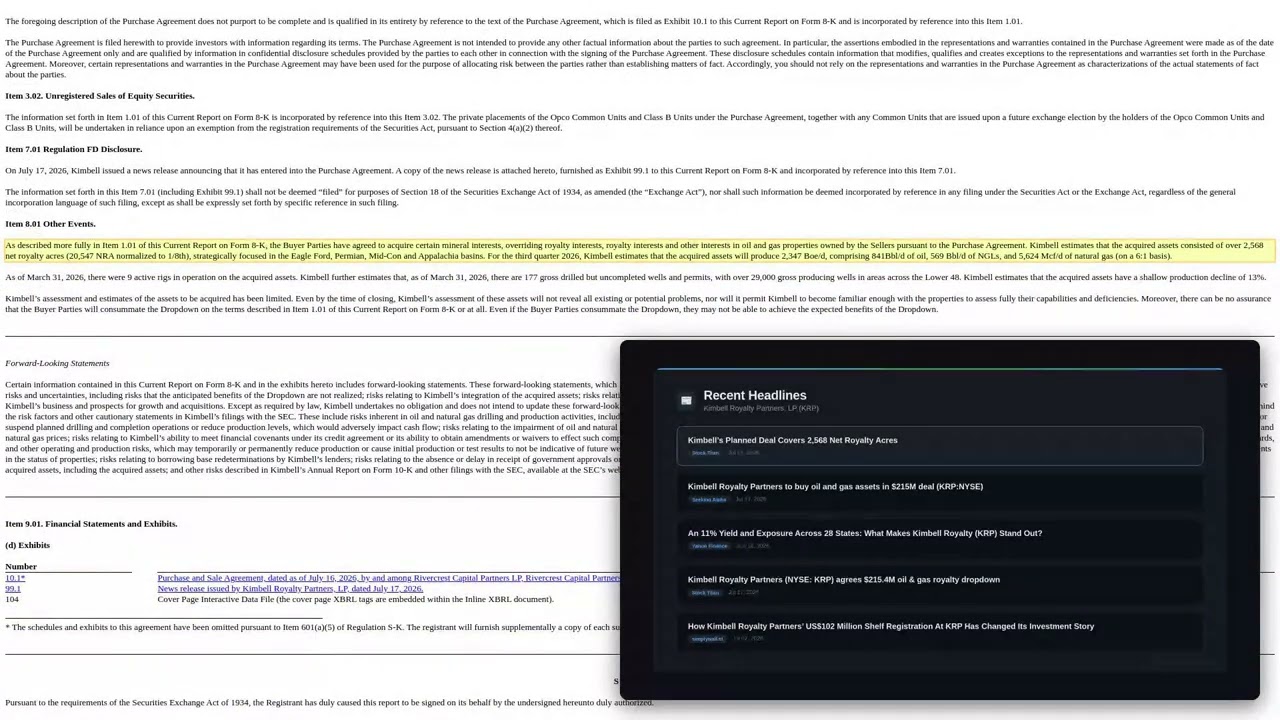
Task: Open exhibit 99.1 link
Action: click(13, 589)
